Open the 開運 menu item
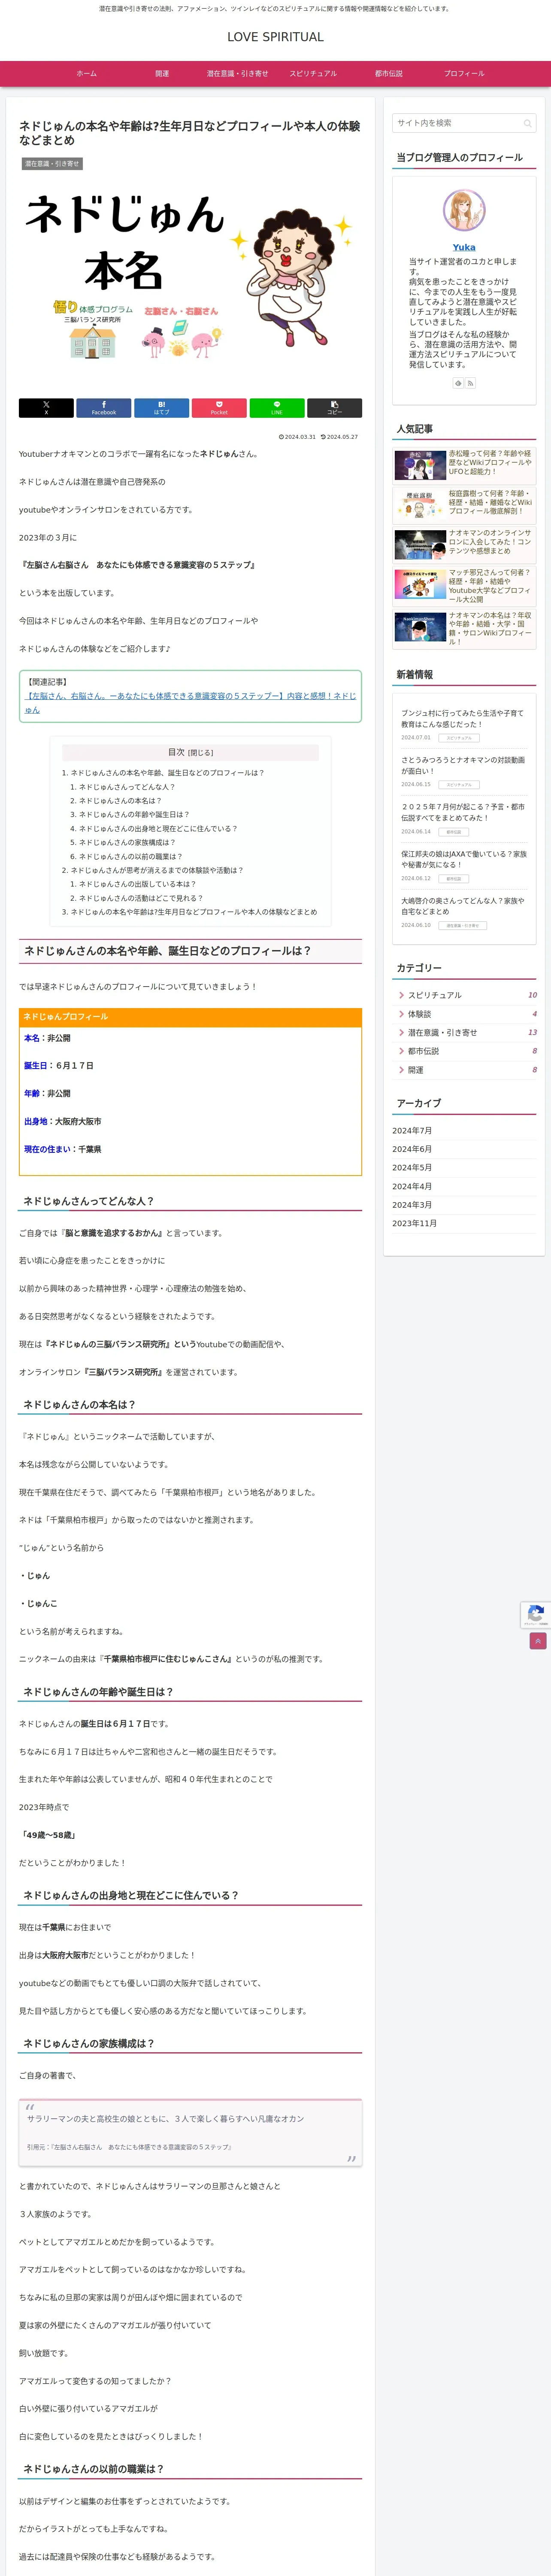 tap(162, 74)
